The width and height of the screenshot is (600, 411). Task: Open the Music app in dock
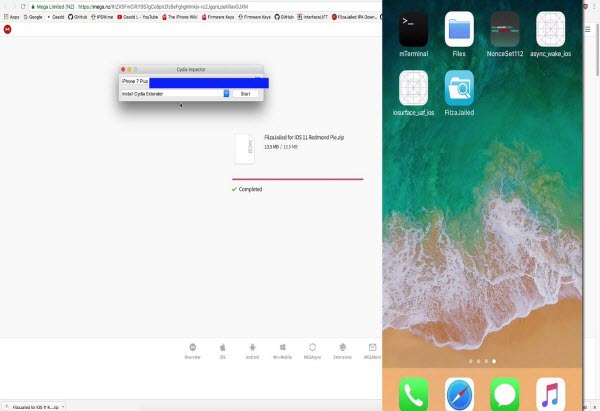pyautogui.click(x=551, y=395)
